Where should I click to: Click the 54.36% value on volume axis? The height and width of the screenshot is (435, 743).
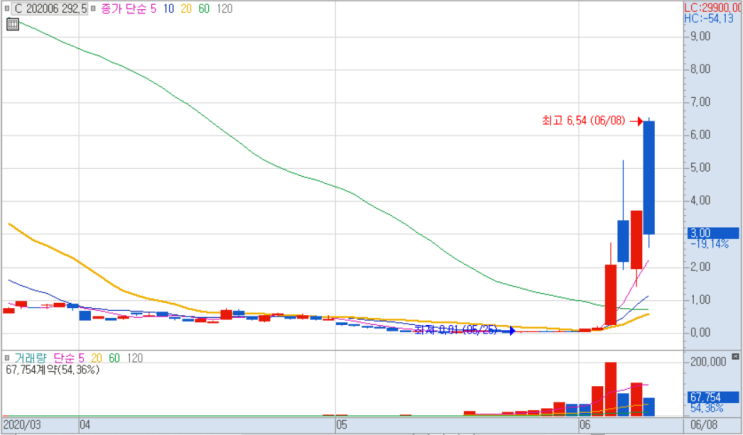pos(707,408)
